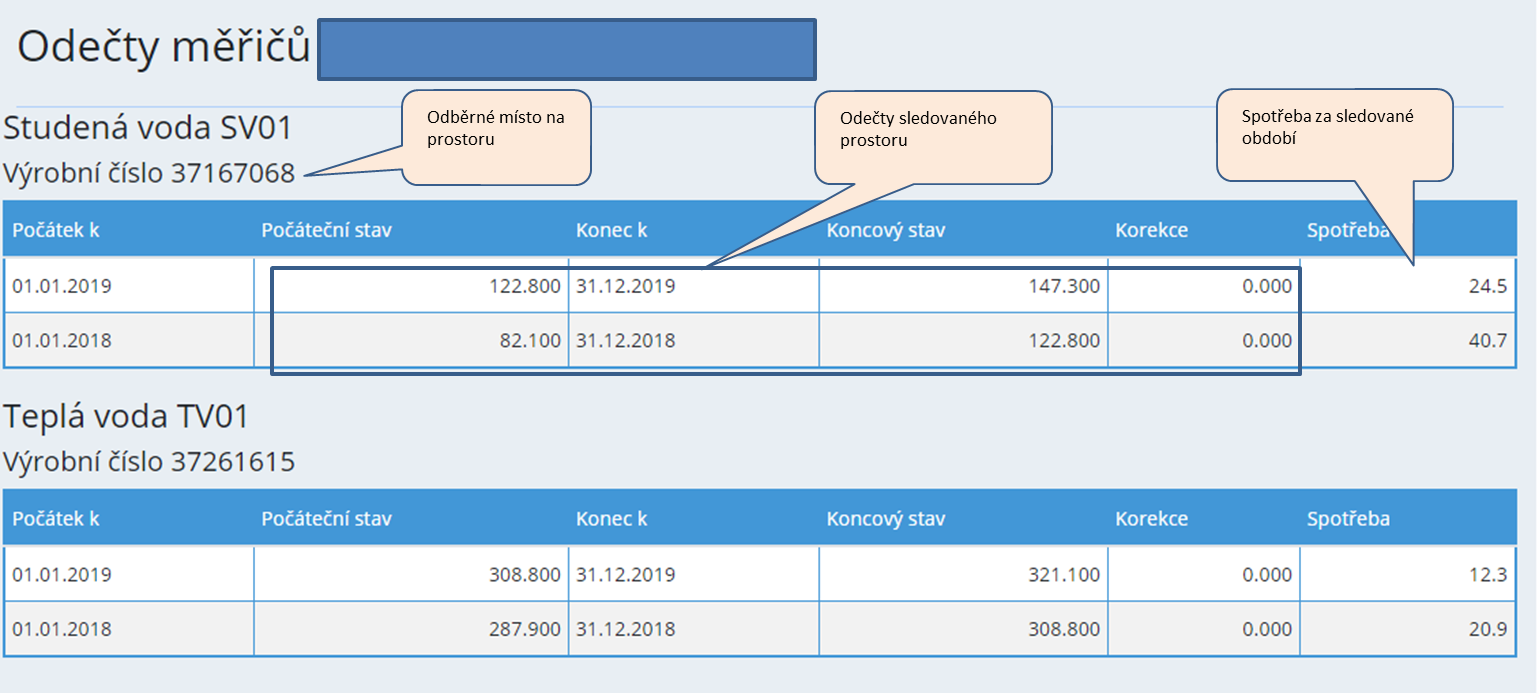This screenshot has height=693, width=1539.
Task: Select the cold water start reading 82.100
Action: (x=530, y=341)
